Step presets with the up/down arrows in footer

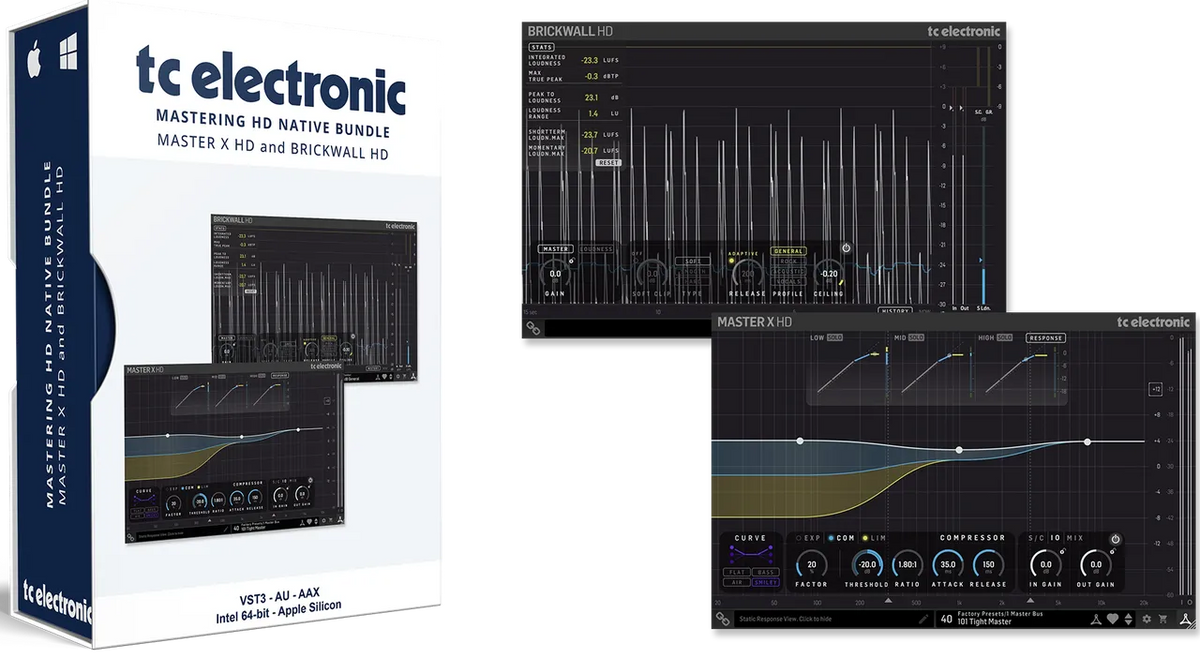(x=1128, y=619)
